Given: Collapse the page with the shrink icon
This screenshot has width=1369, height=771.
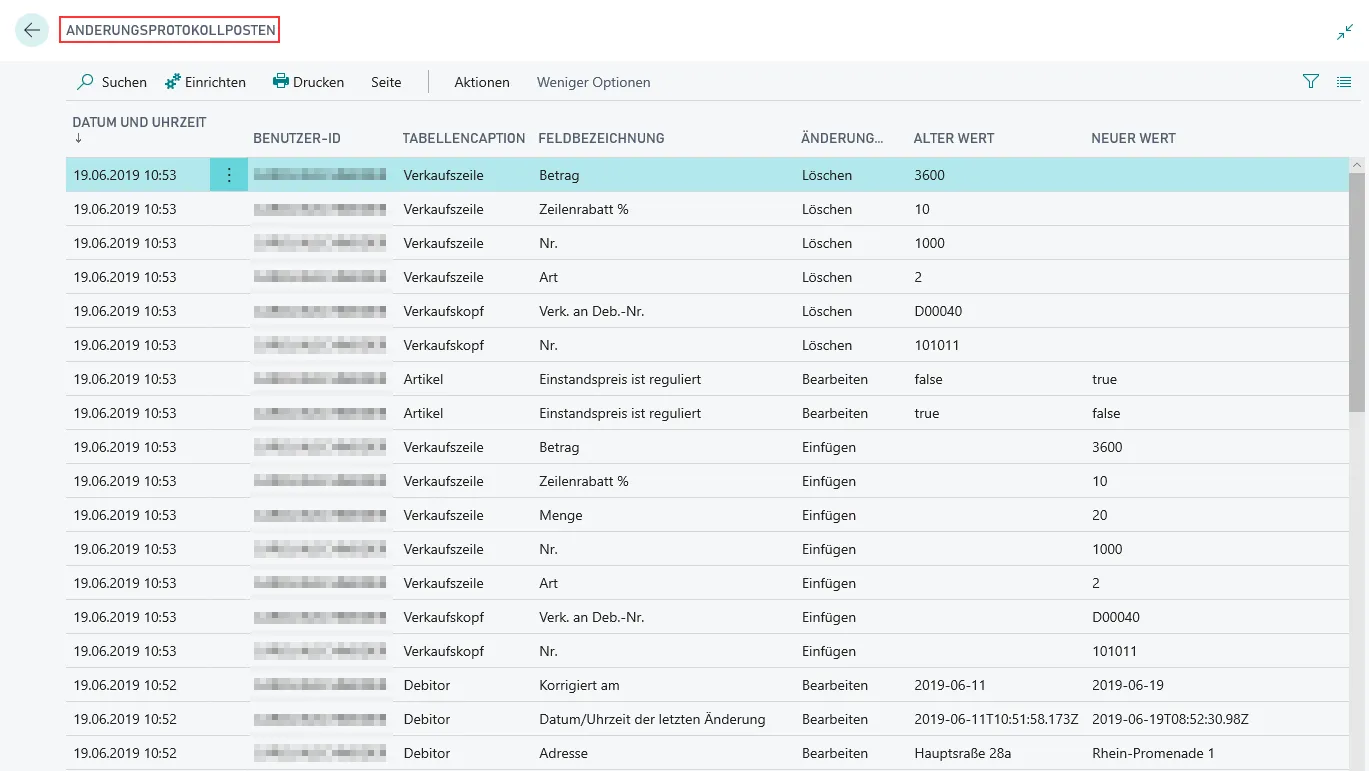Looking at the screenshot, I should click(x=1344, y=32).
